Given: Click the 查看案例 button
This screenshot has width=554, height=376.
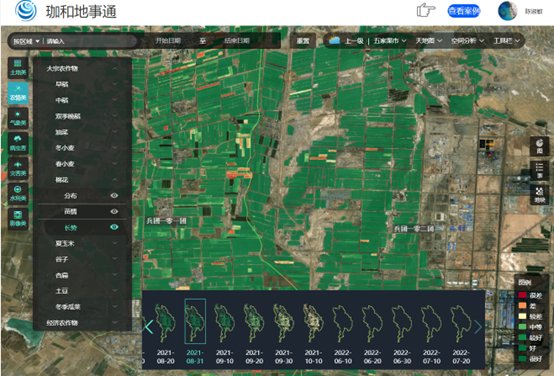Looking at the screenshot, I should pos(464,11).
